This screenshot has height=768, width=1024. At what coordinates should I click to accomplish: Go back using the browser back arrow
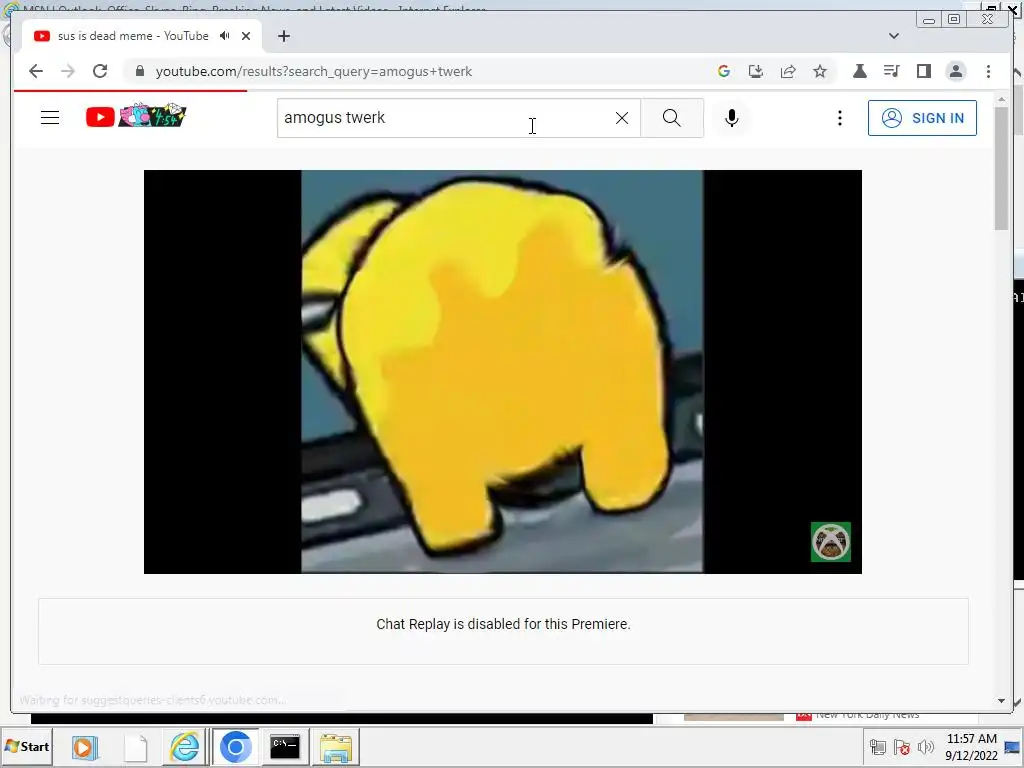point(36,71)
